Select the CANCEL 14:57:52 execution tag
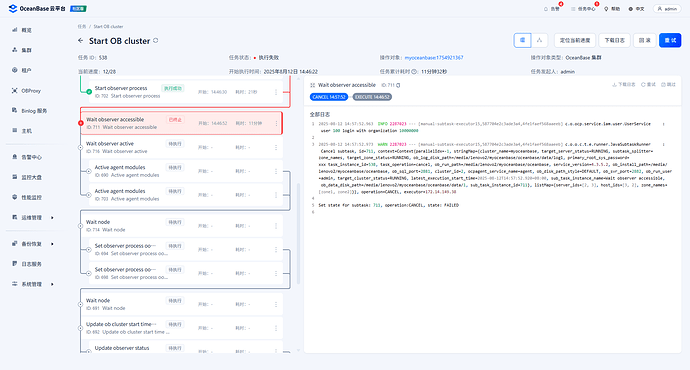The image size is (690, 370). (329, 97)
